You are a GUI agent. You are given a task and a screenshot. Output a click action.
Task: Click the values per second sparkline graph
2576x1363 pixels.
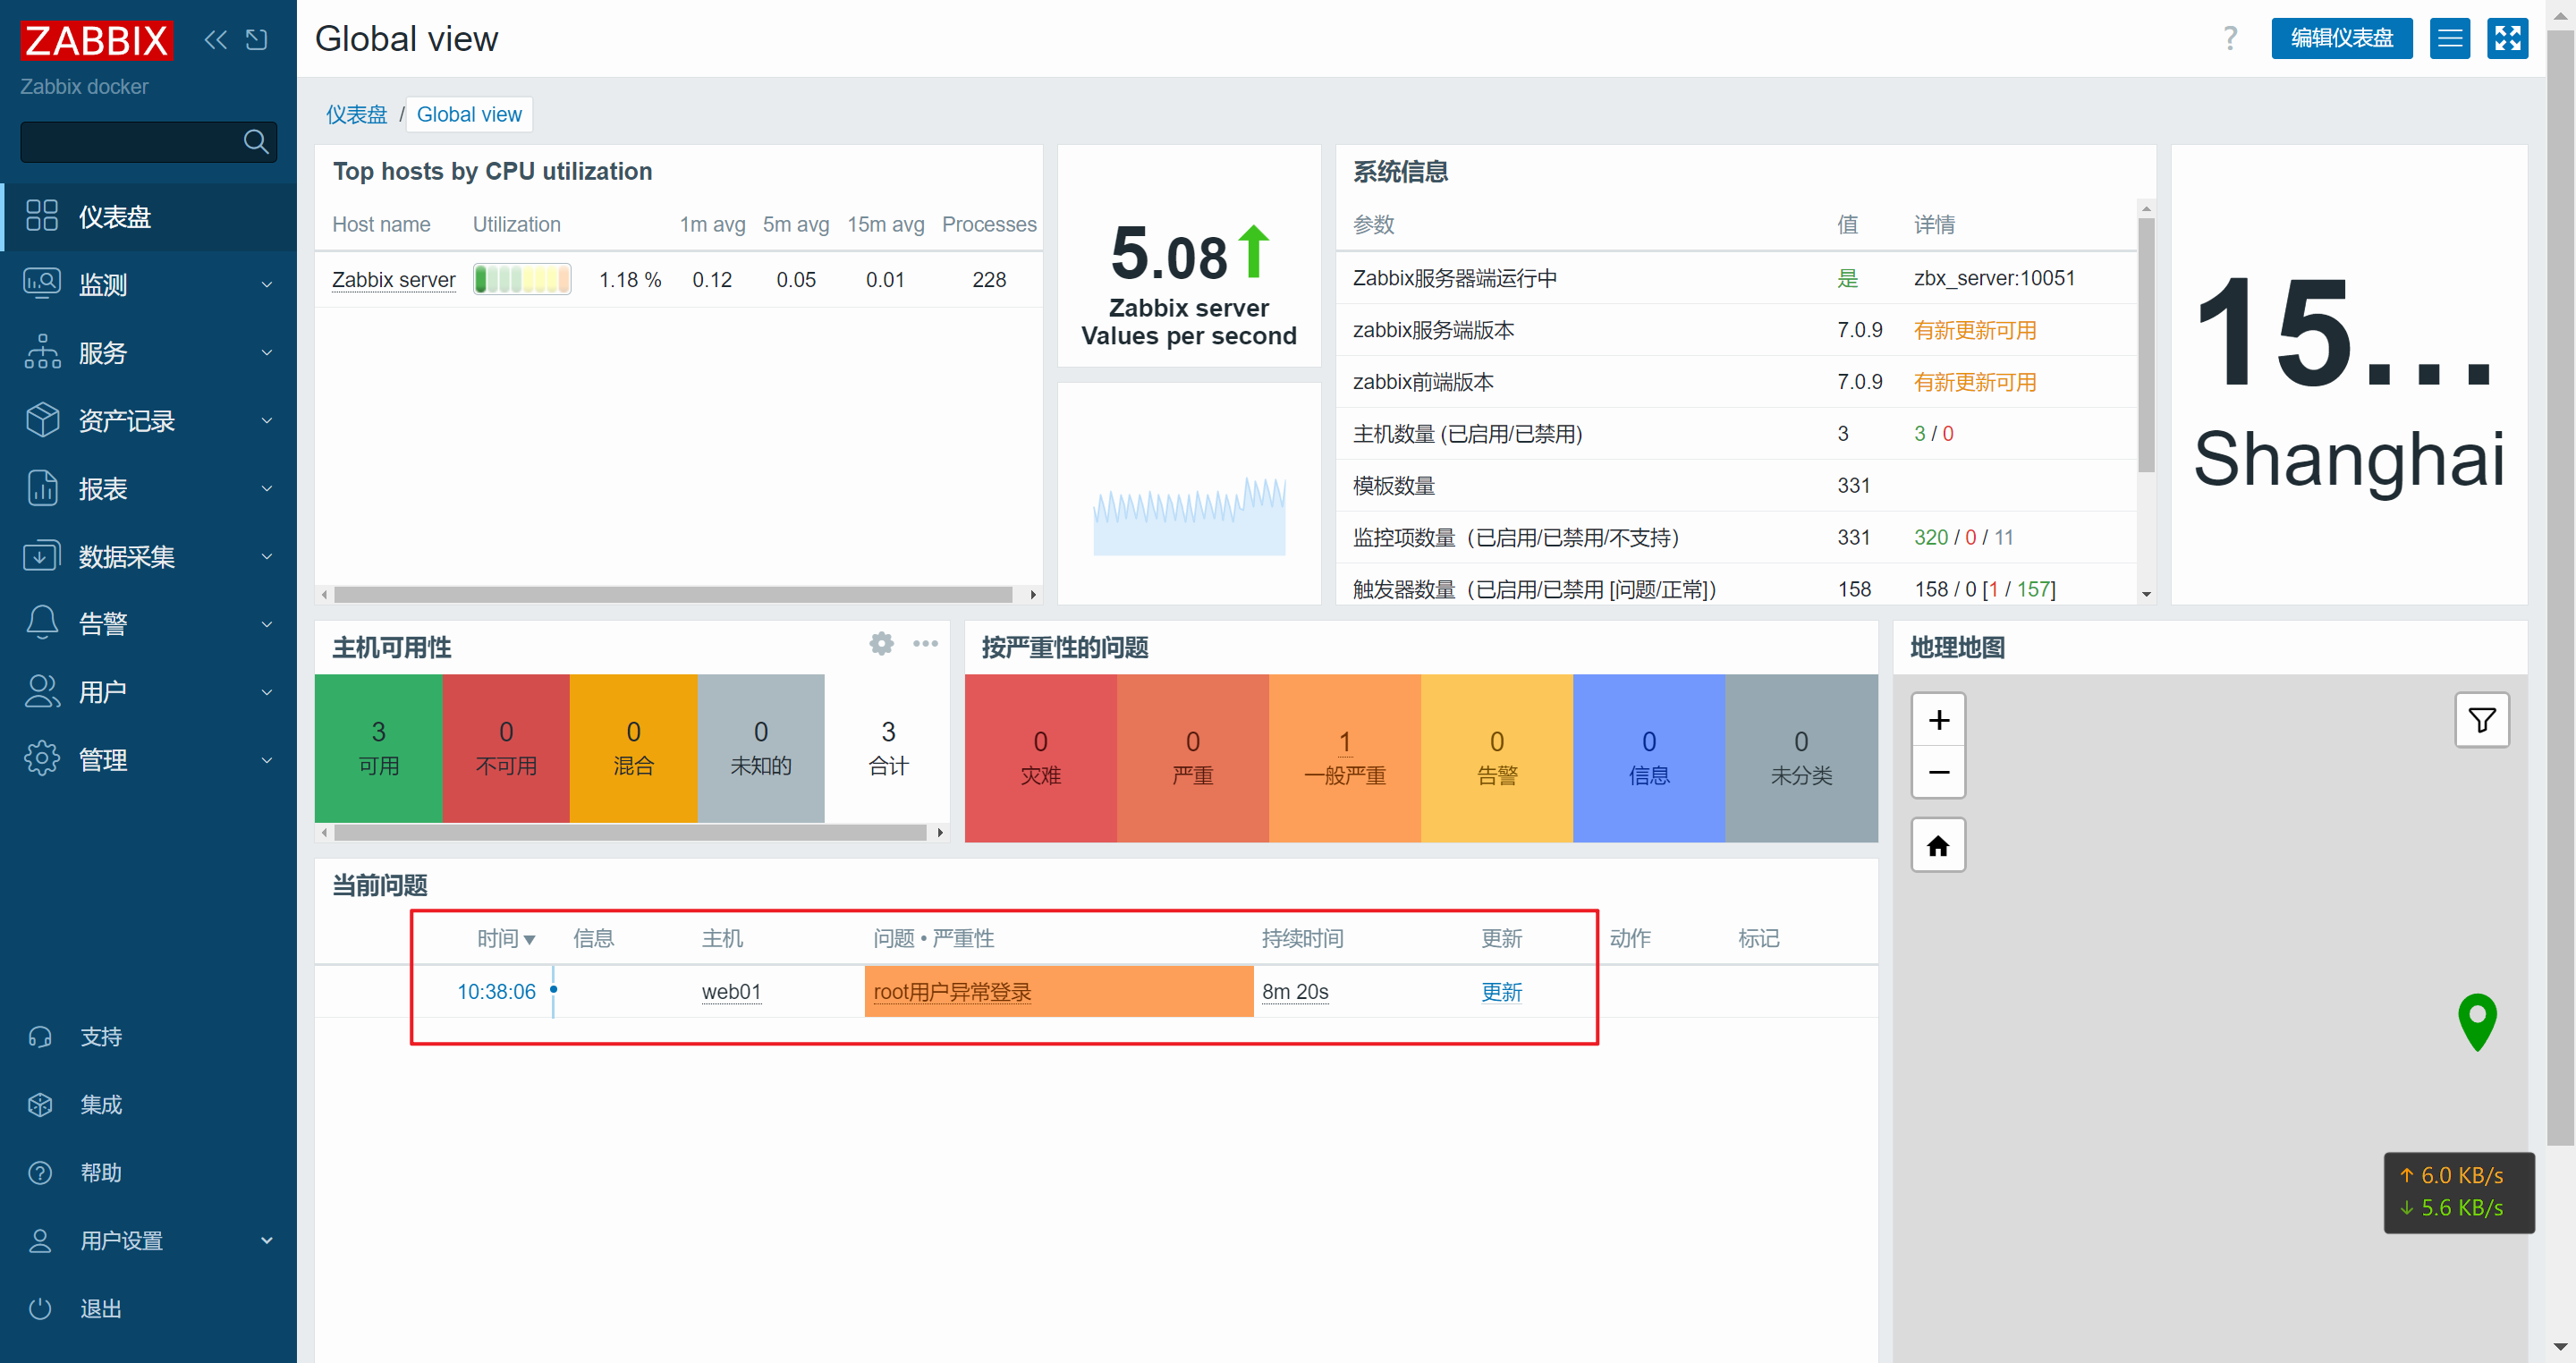coord(1189,515)
